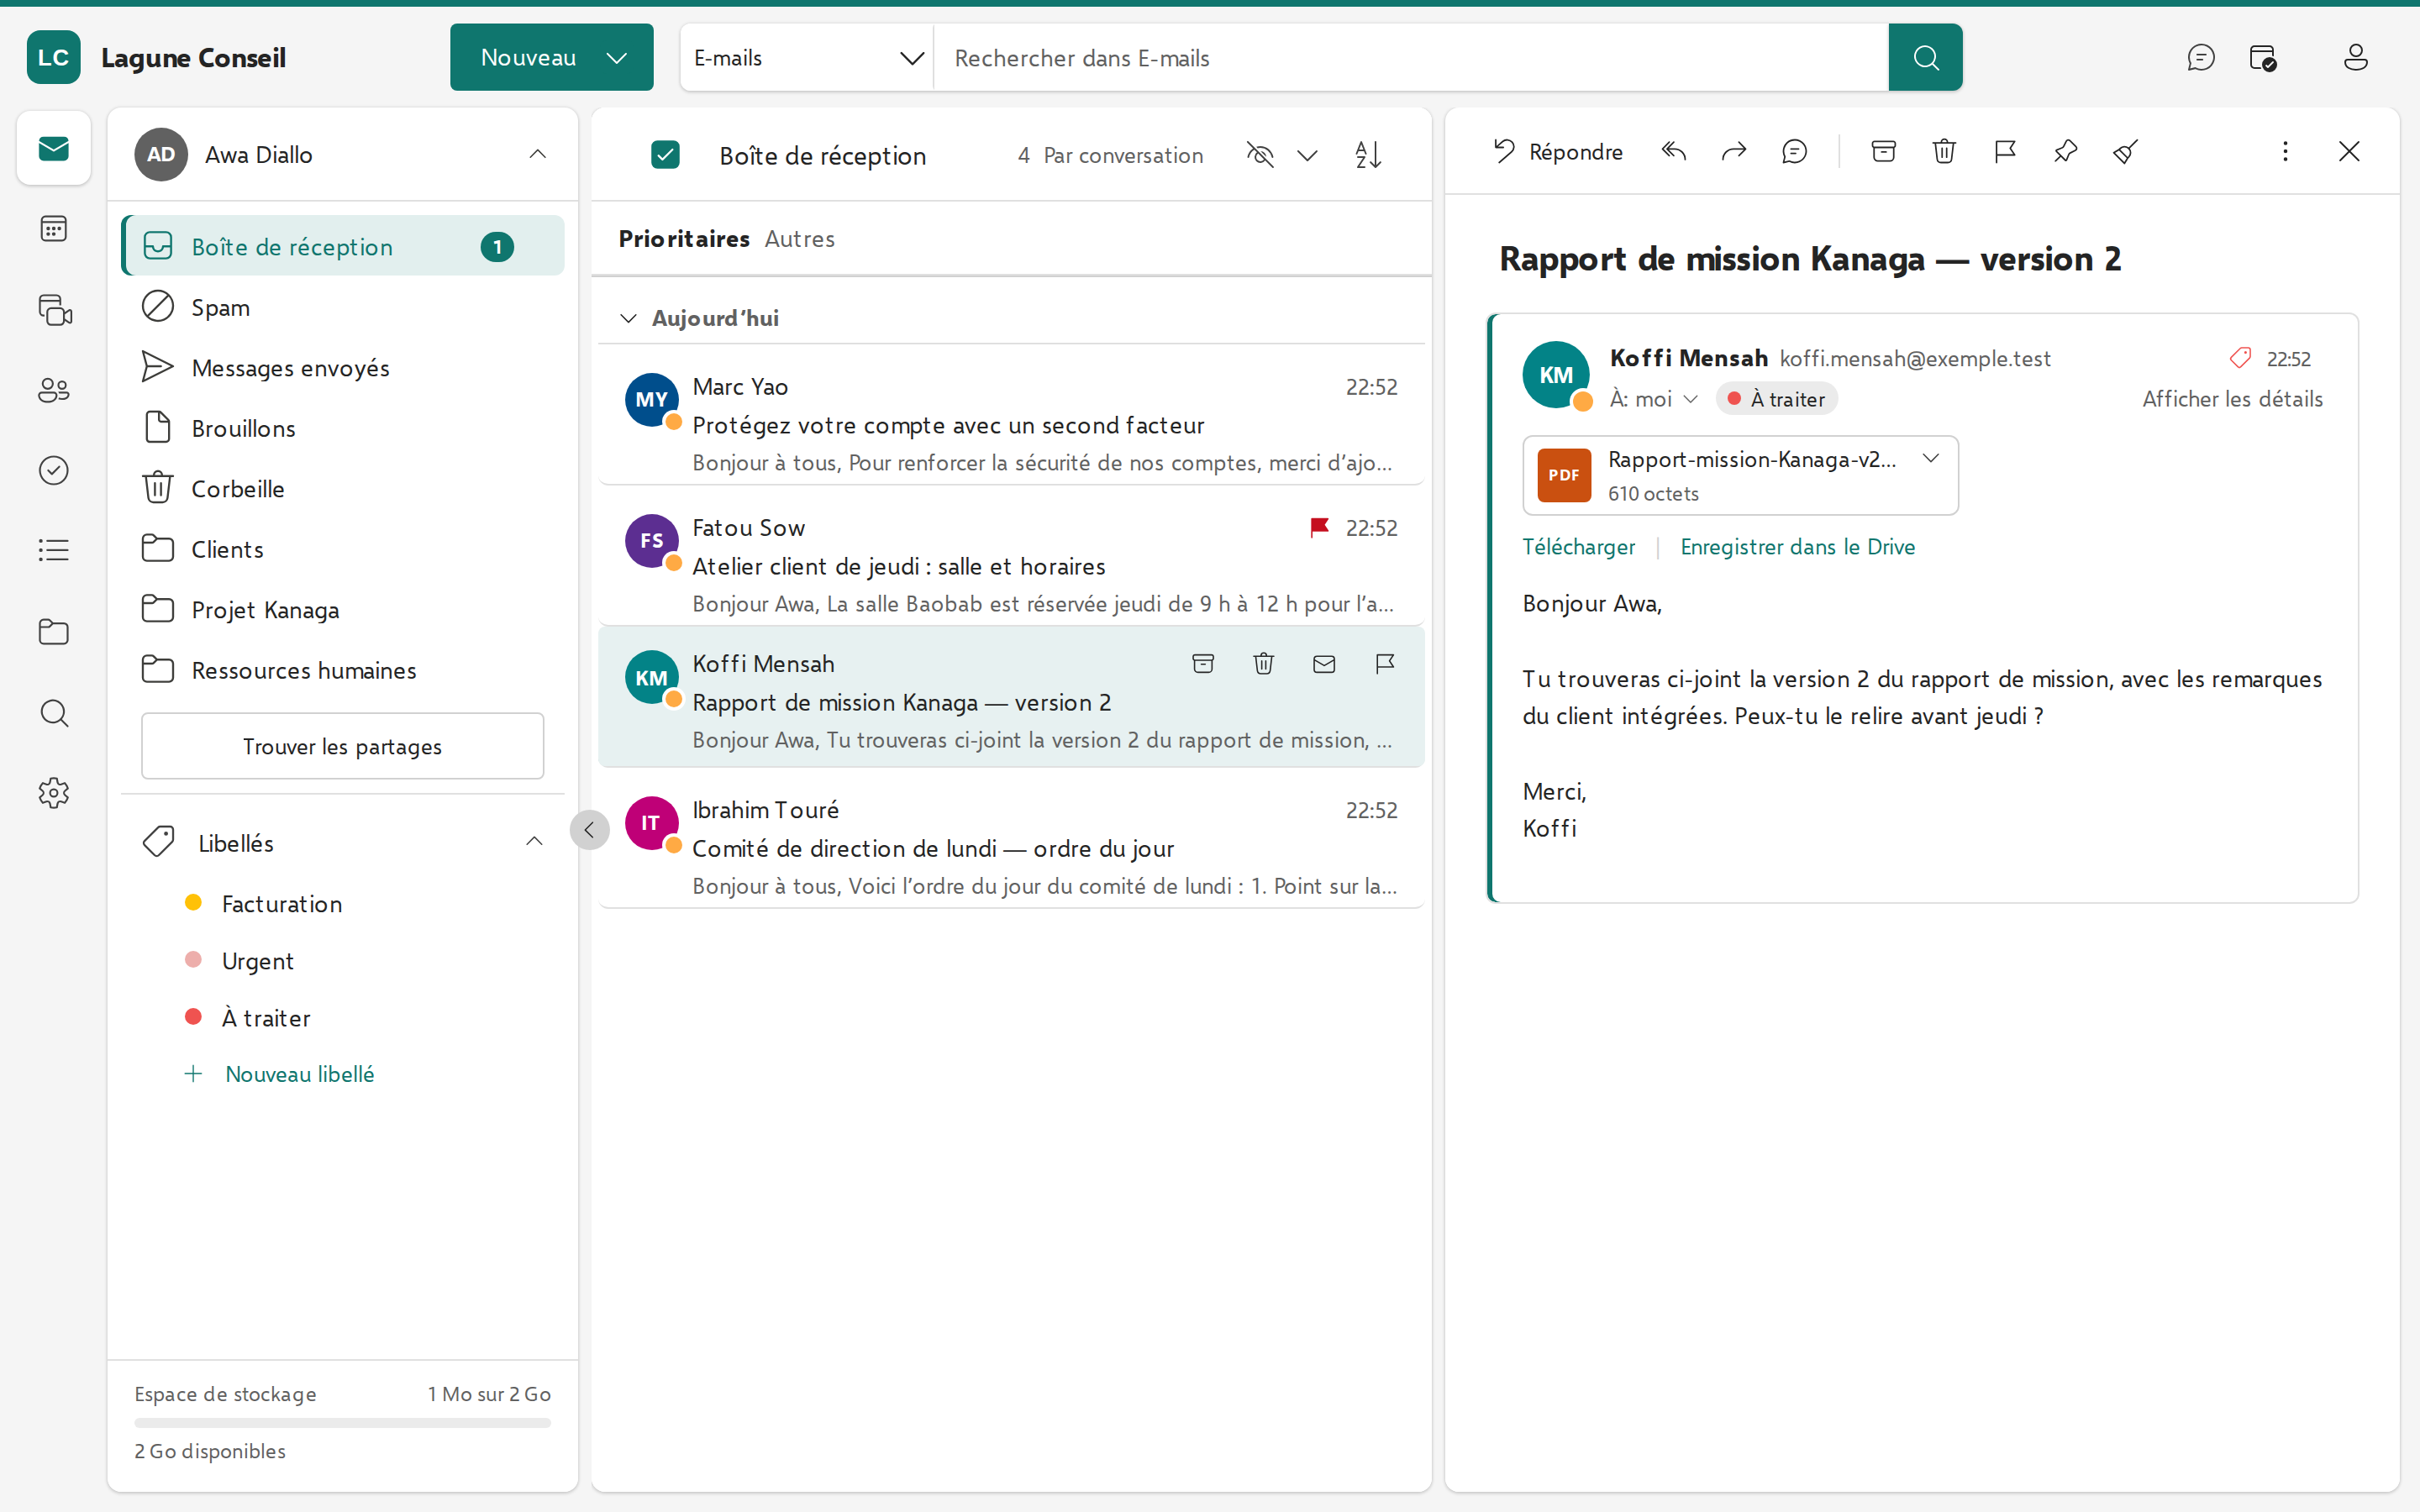Toggle the red flag on Fatou Sow message
2420x1512 pixels.
tap(1319, 528)
